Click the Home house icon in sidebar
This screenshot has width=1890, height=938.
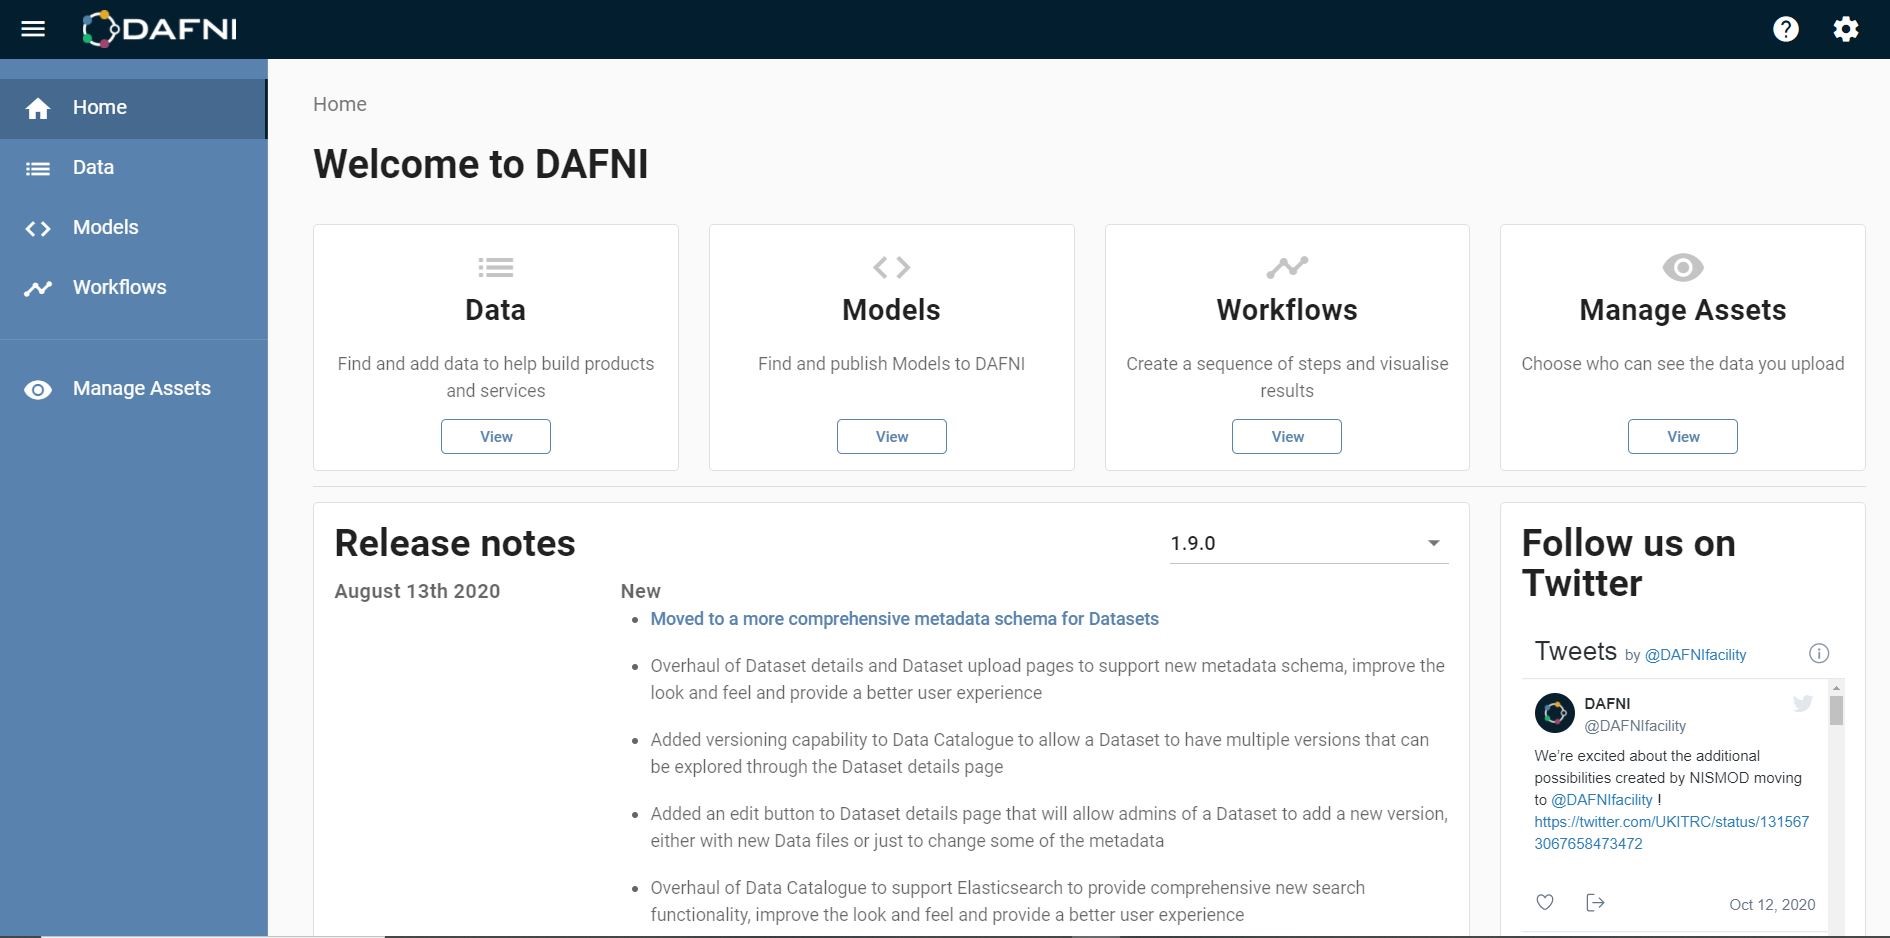(38, 108)
